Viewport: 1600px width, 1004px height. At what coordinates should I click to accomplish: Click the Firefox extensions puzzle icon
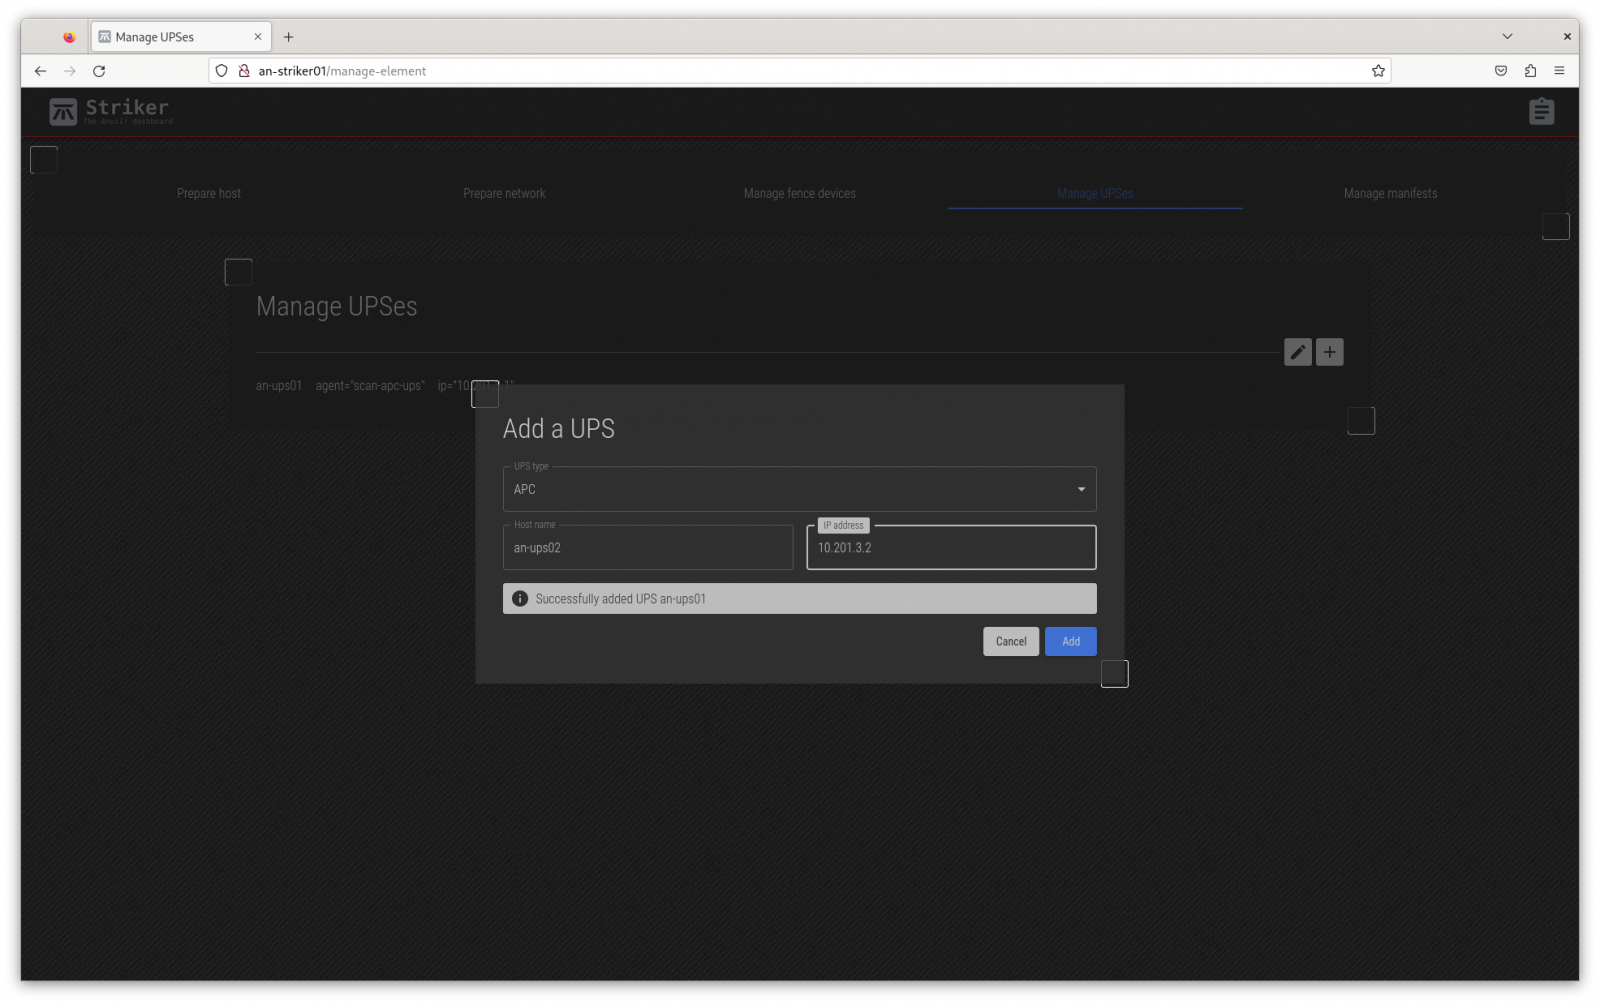(1530, 71)
